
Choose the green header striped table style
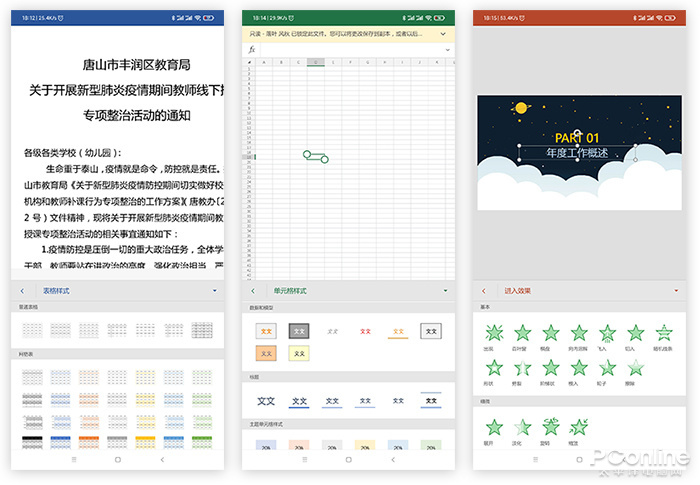pos(203,442)
